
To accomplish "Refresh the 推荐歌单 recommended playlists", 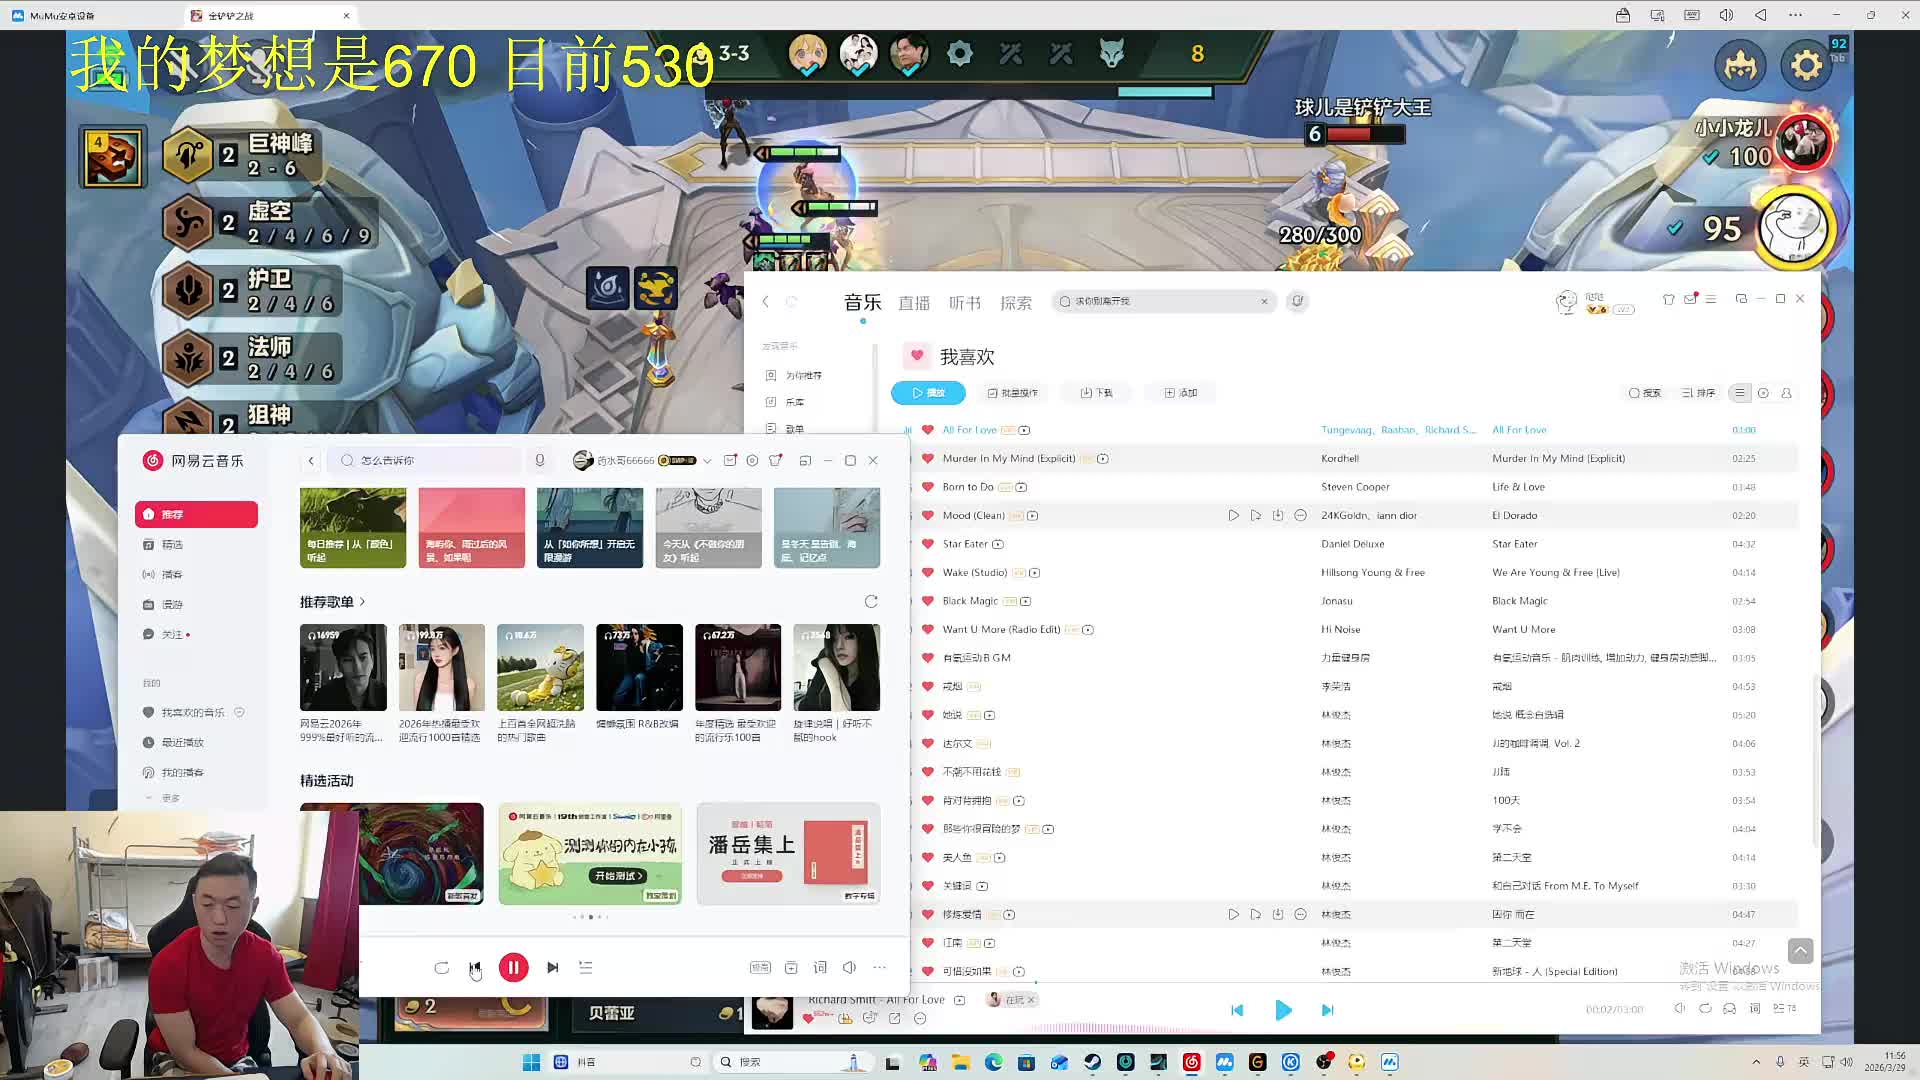I will tap(871, 601).
